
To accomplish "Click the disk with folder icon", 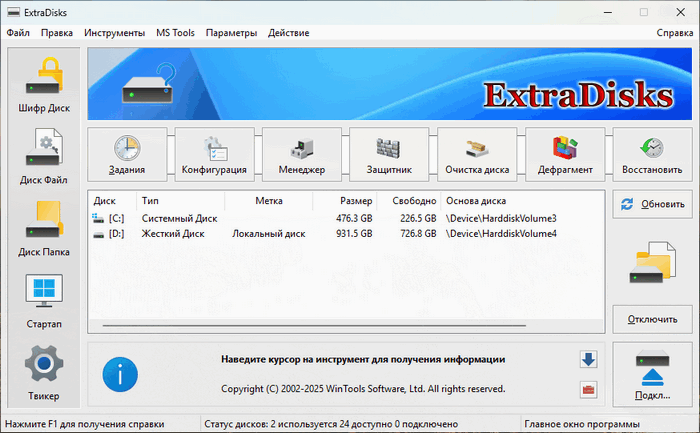I will [652, 262].
